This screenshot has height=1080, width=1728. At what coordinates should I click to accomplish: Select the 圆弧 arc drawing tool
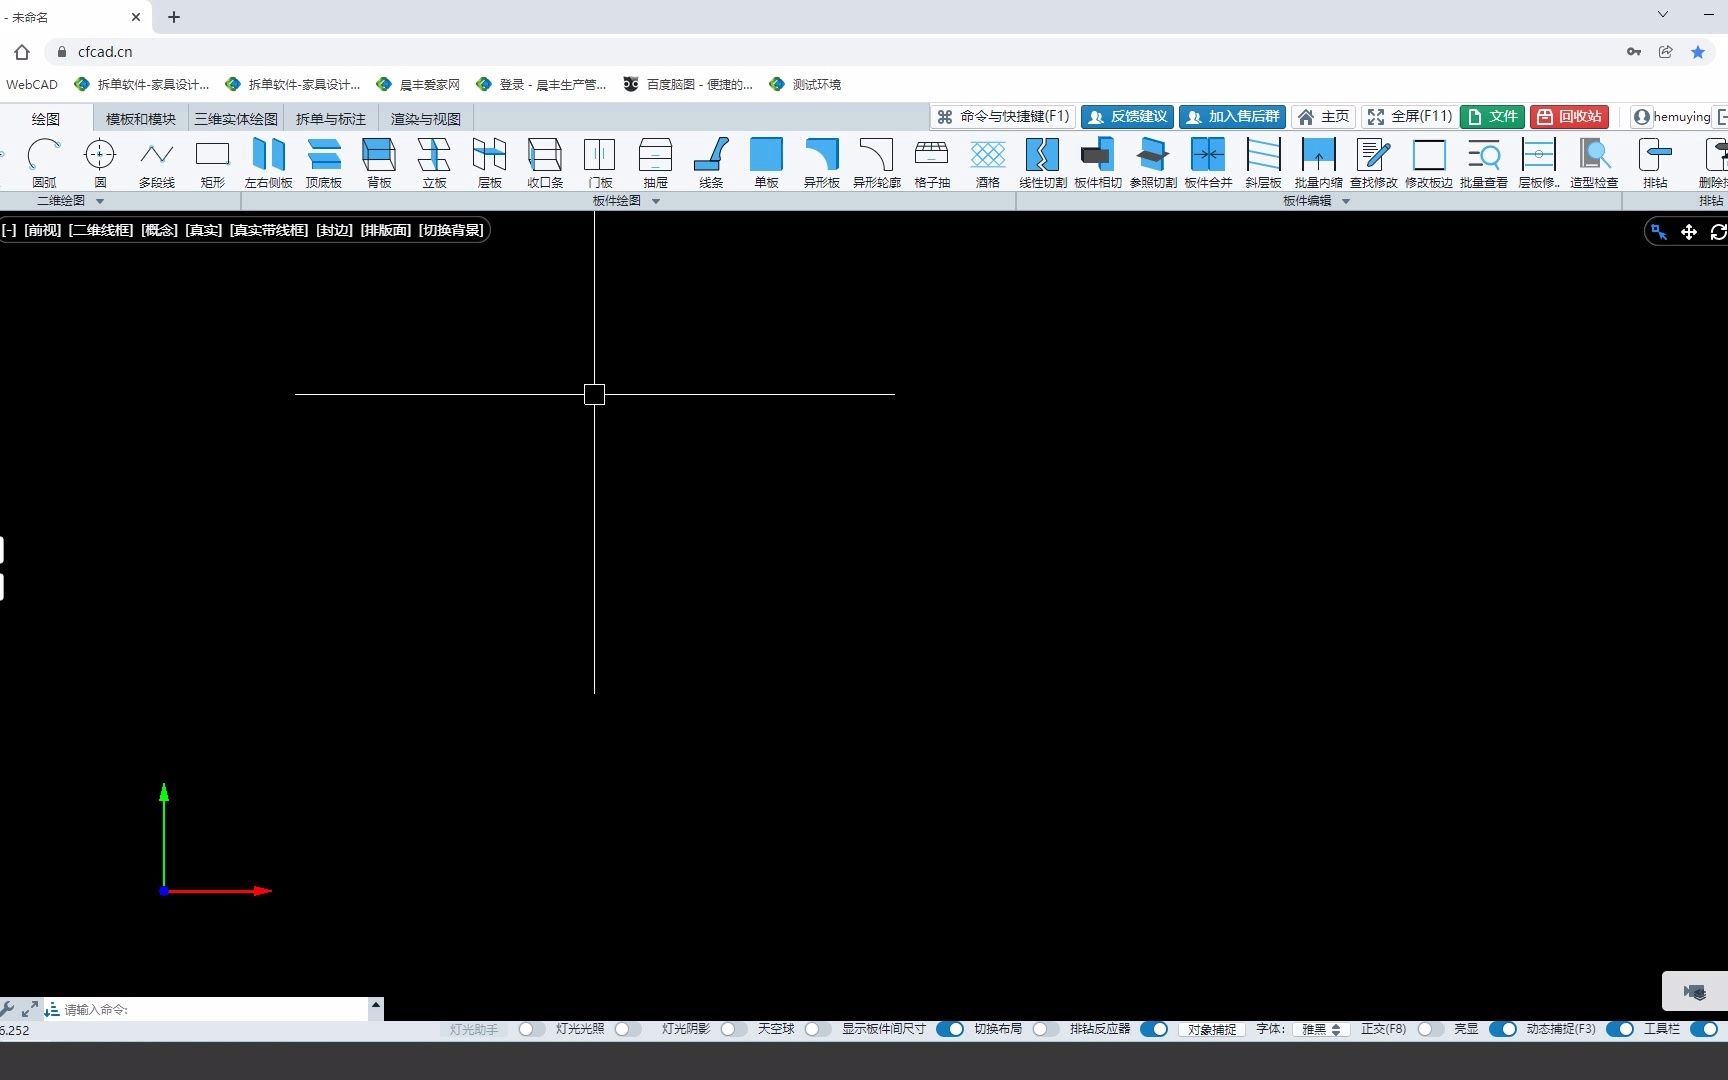click(44, 162)
